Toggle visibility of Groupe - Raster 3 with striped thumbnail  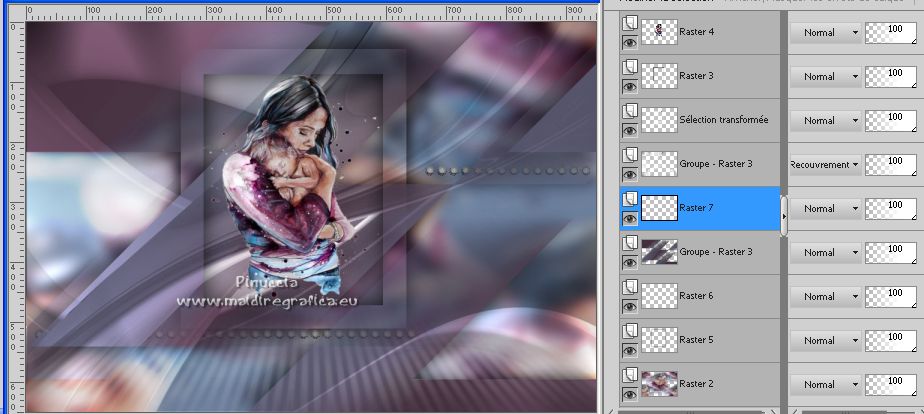(630, 263)
